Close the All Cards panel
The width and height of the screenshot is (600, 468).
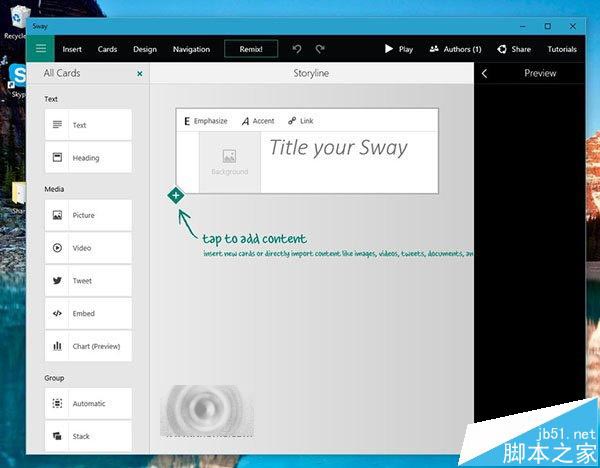click(x=140, y=73)
